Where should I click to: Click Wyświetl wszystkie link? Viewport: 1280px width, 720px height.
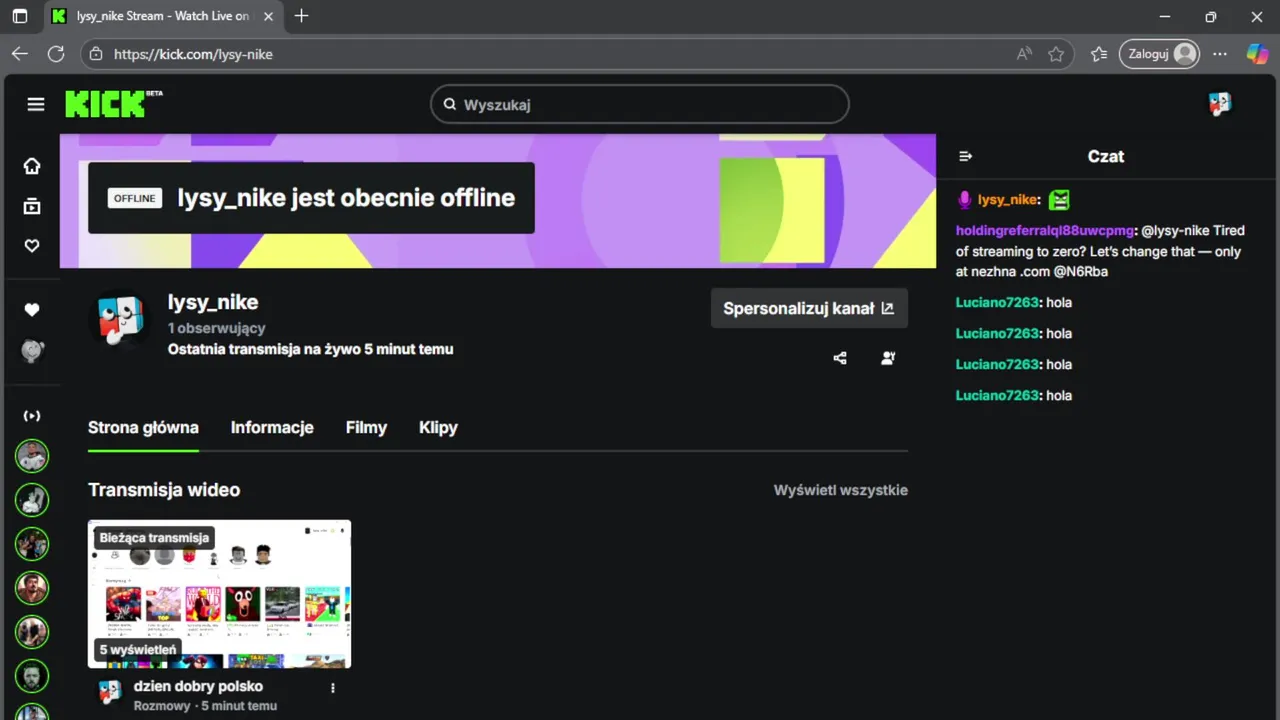tap(841, 490)
